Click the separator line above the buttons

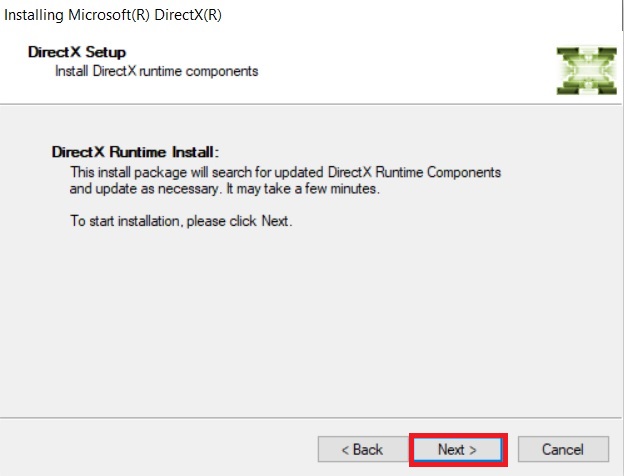[310, 418]
